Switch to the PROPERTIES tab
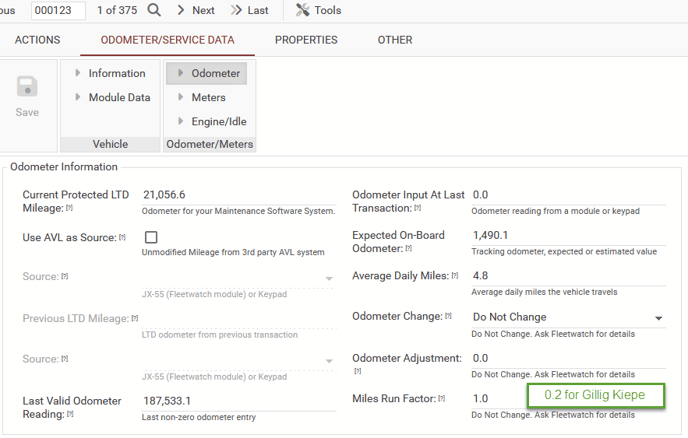688x438 pixels. 306,40
